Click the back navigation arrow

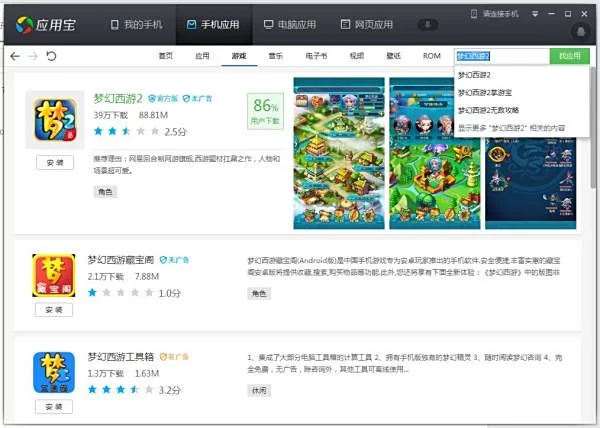point(15,56)
